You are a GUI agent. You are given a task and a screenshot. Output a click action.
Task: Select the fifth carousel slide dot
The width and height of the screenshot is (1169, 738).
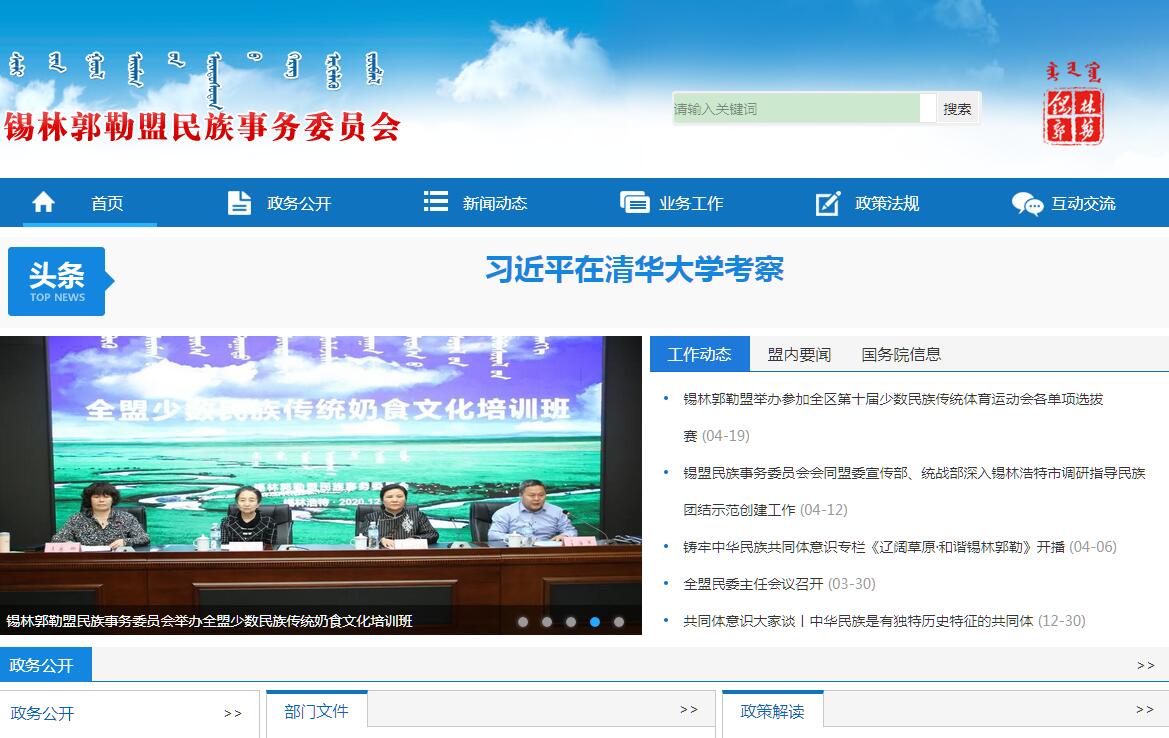tap(619, 622)
